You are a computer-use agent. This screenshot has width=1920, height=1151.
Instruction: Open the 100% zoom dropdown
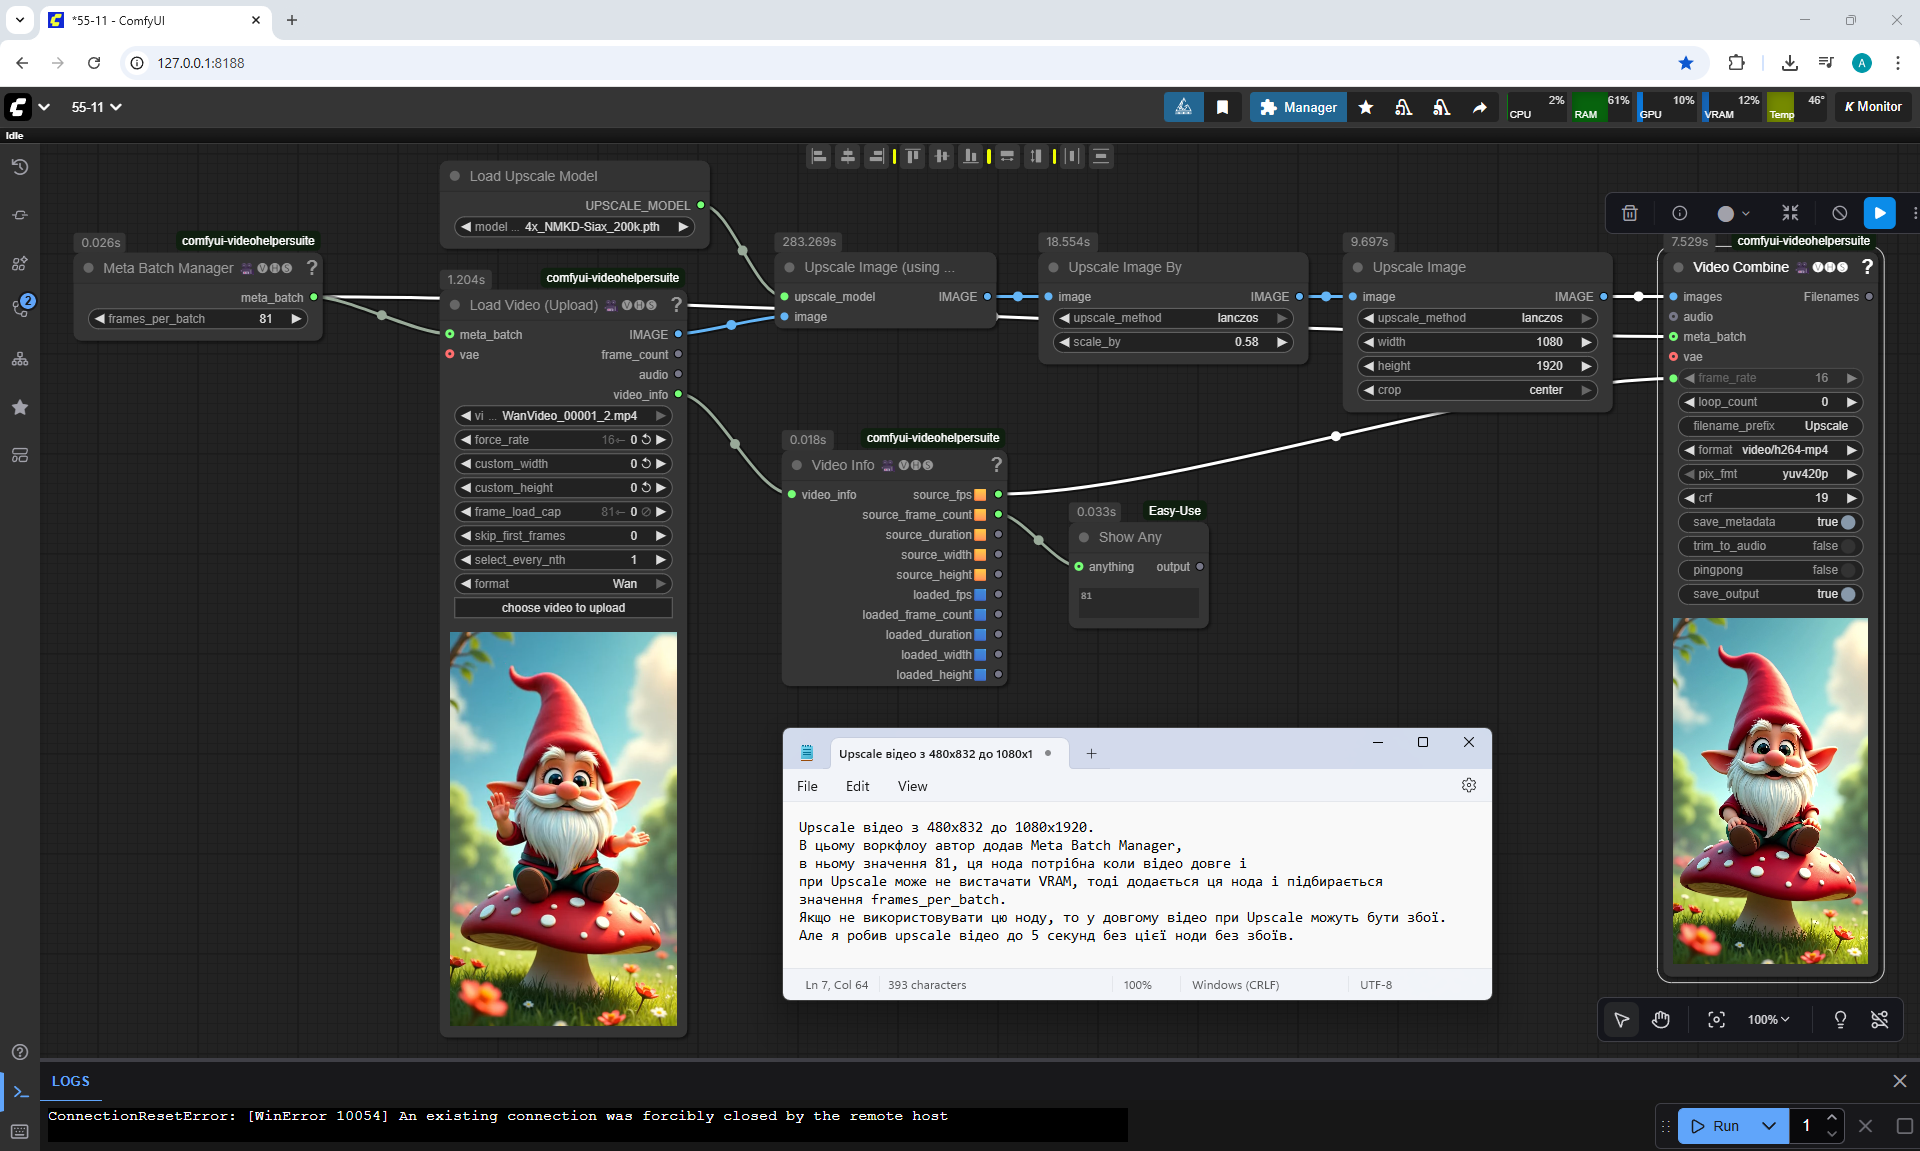(1768, 1019)
